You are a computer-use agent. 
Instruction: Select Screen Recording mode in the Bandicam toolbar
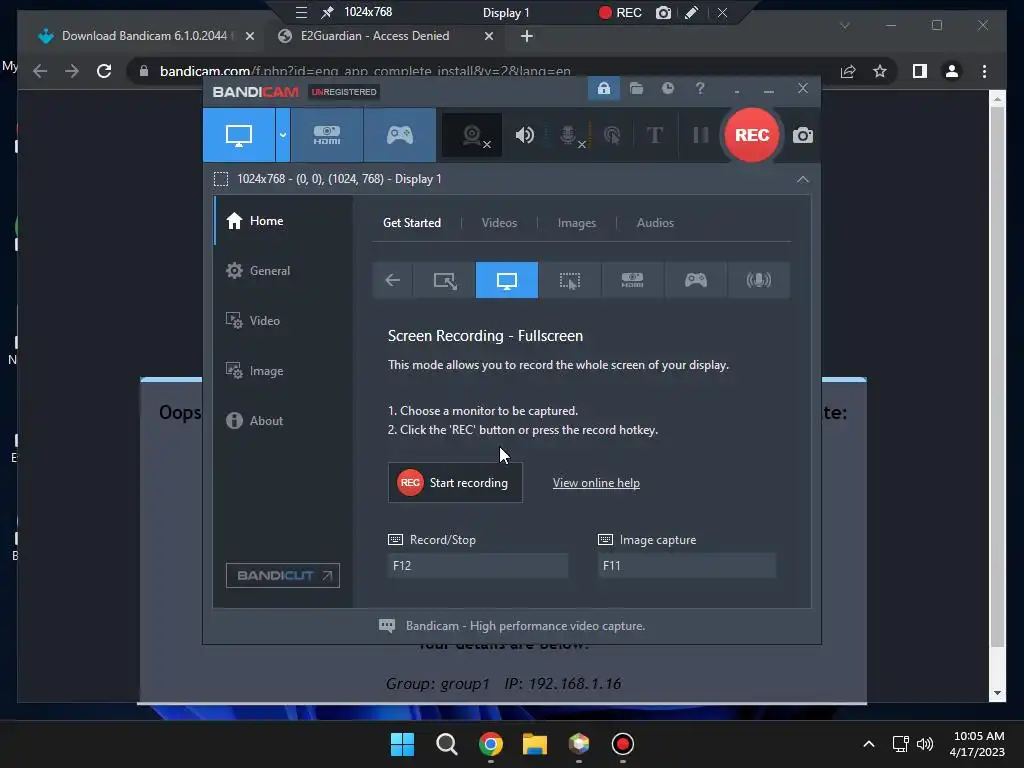239,135
